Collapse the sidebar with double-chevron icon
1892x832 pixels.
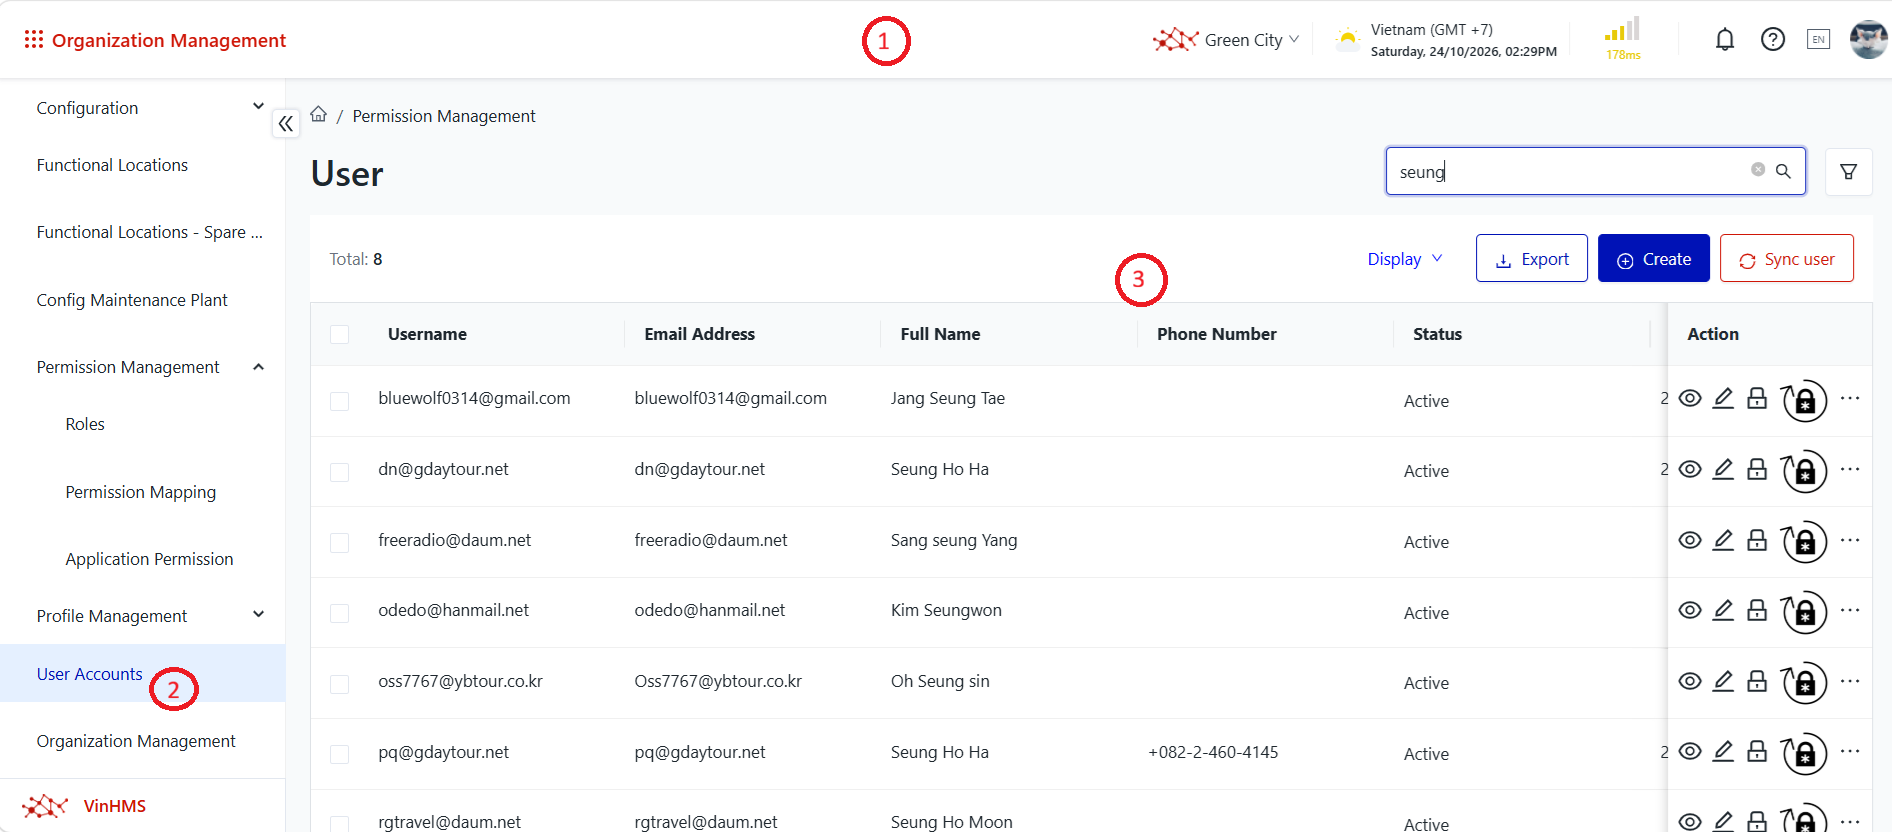[x=286, y=123]
